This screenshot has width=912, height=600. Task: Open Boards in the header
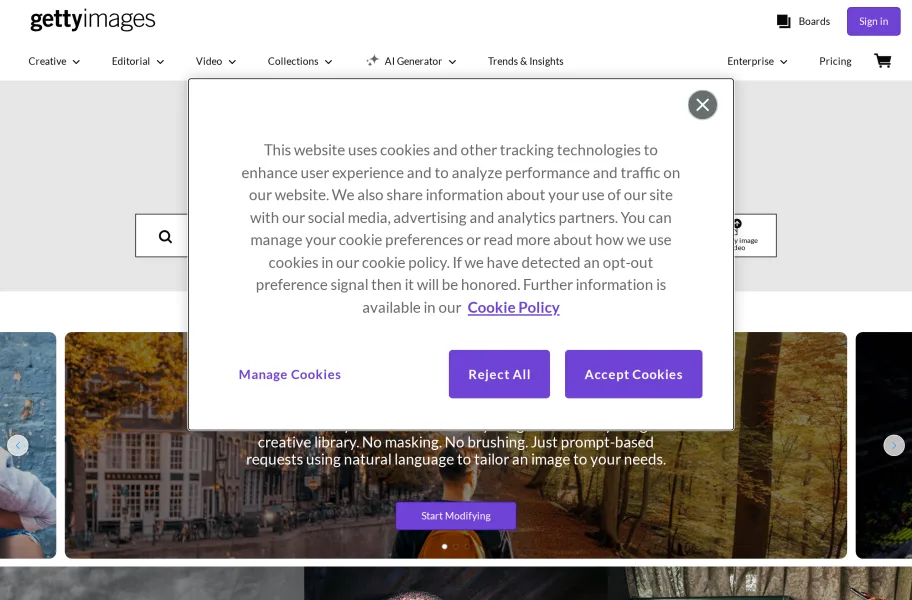click(803, 22)
